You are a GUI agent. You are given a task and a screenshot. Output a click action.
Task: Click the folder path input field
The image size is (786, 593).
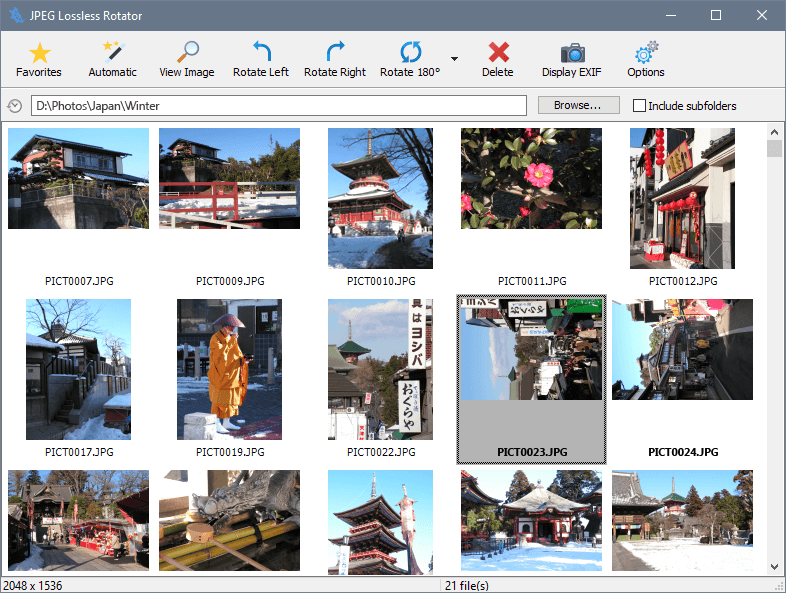[x=280, y=106]
